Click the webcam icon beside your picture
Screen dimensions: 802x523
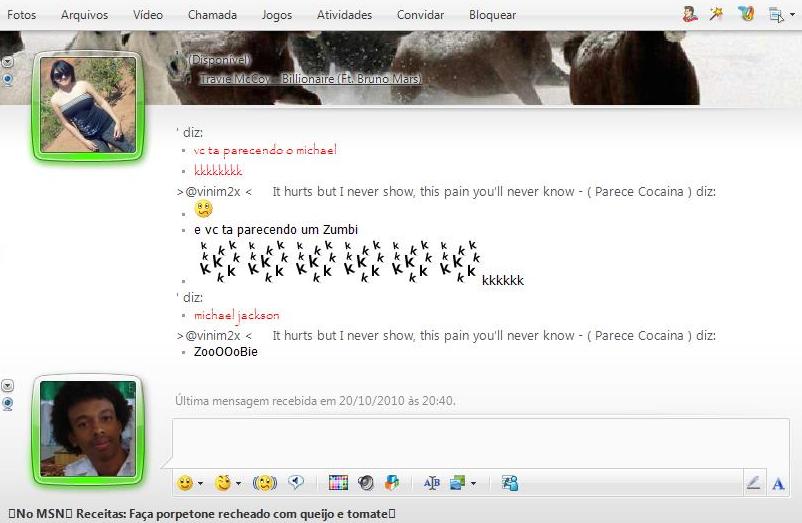(x=7, y=404)
